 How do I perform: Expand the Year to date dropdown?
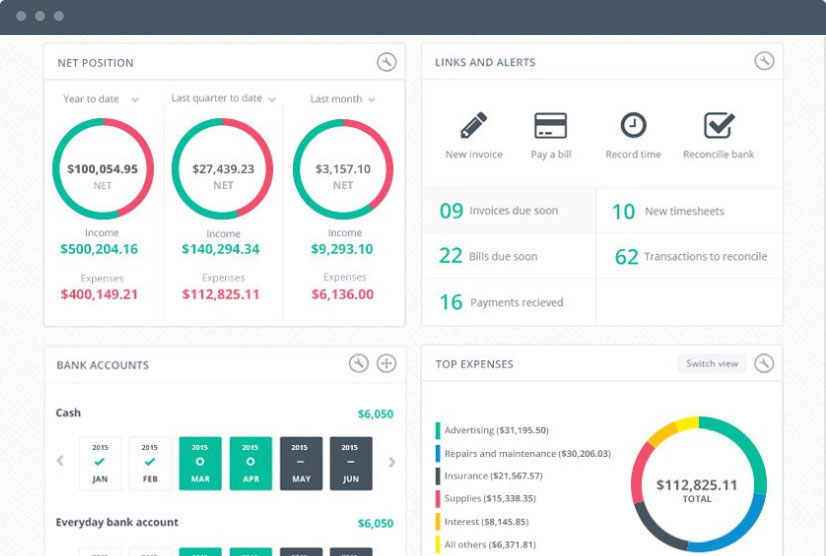click(x=101, y=99)
